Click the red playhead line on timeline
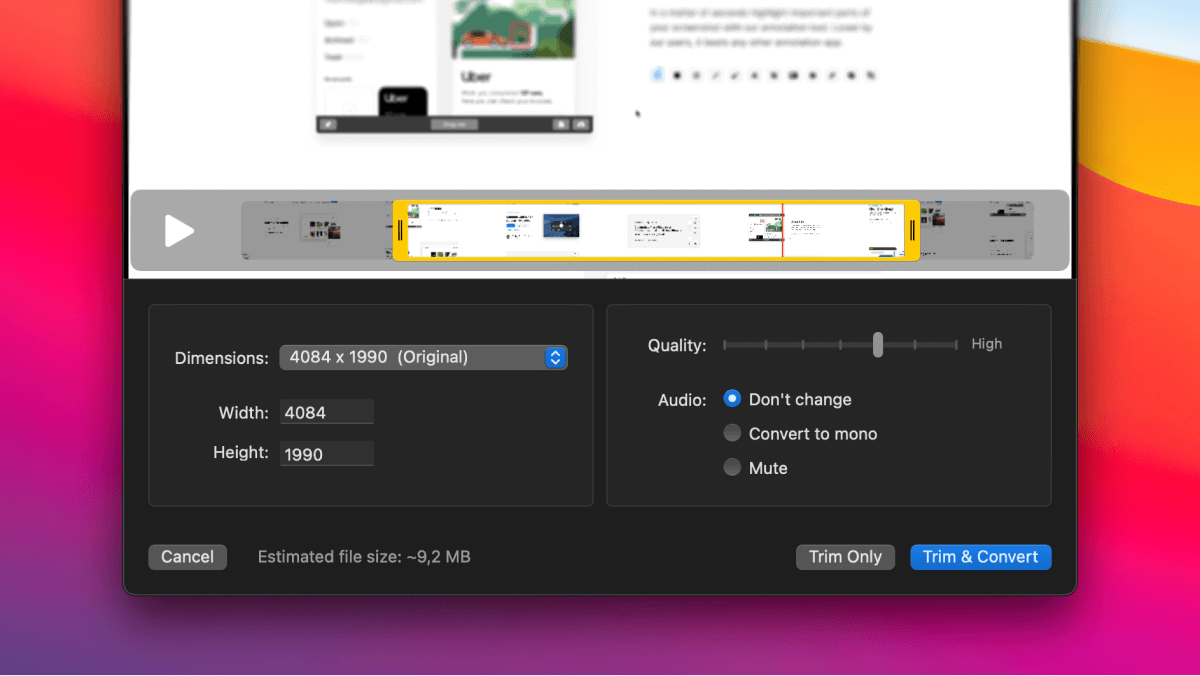The width and height of the screenshot is (1200, 676). tap(782, 231)
